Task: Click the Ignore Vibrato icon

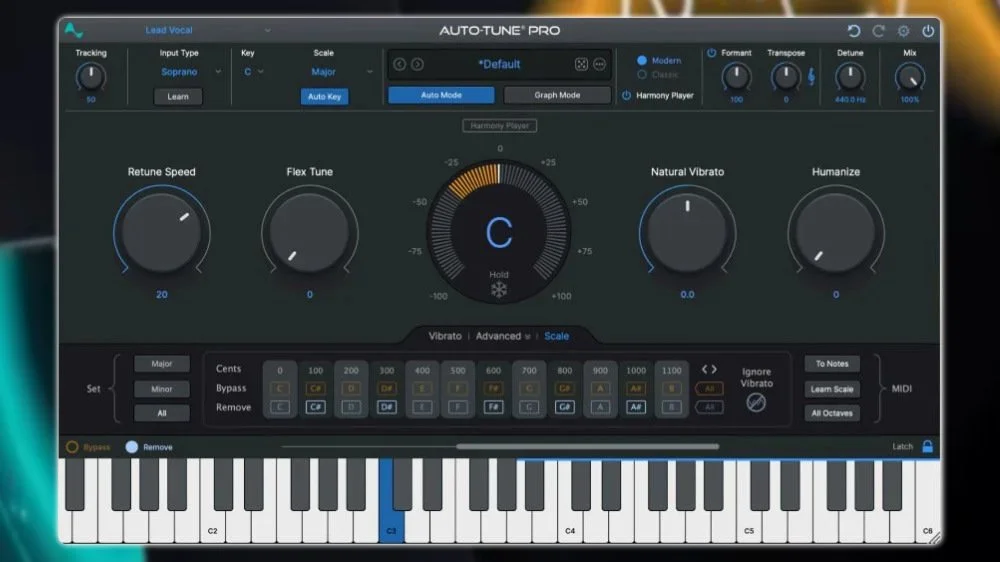Action: 756,403
